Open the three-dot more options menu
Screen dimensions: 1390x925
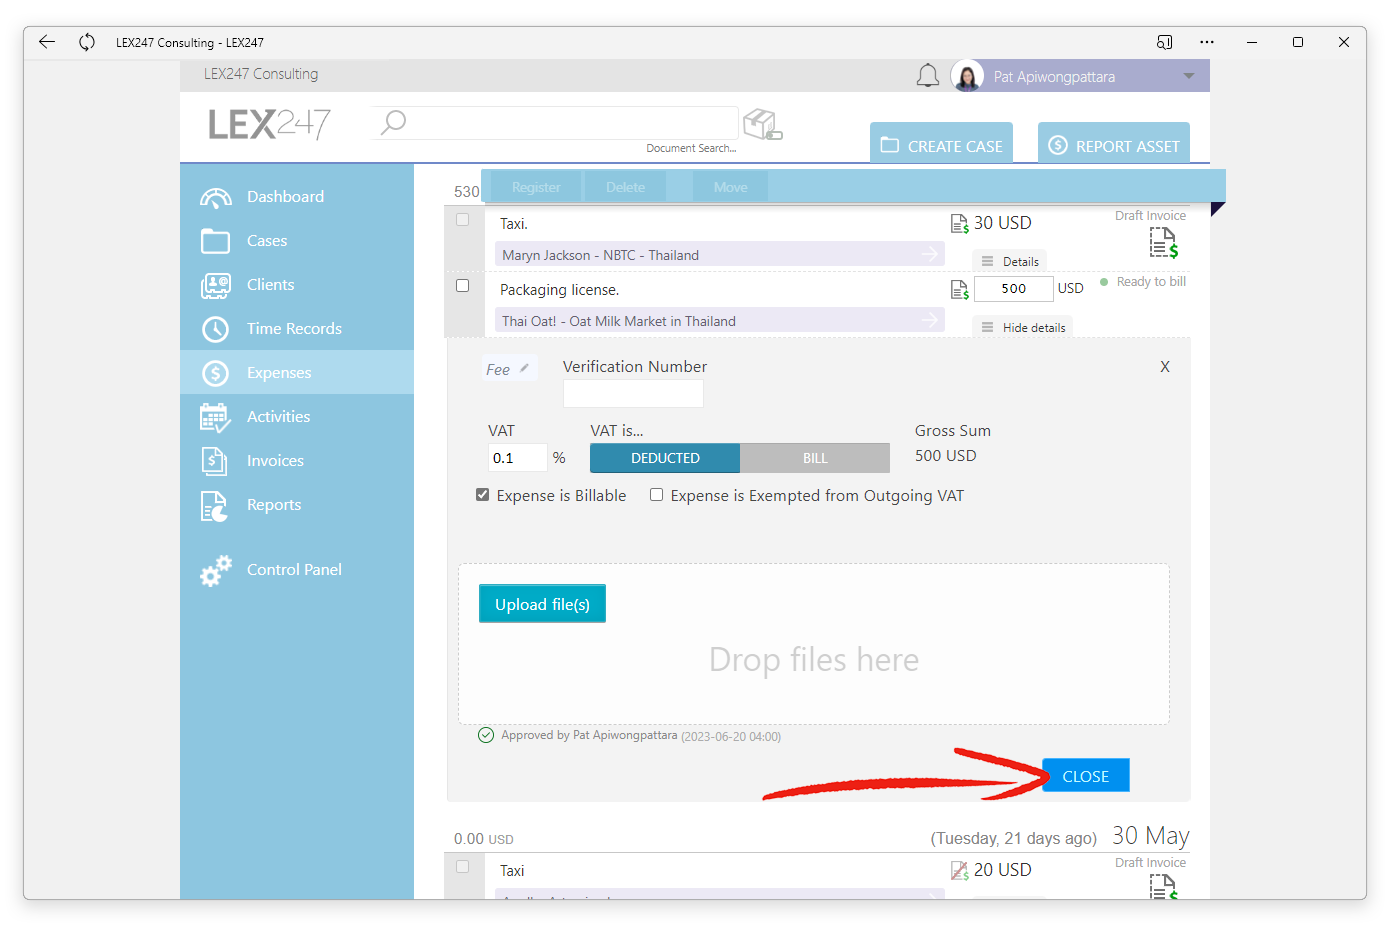(x=1207, y=42)
